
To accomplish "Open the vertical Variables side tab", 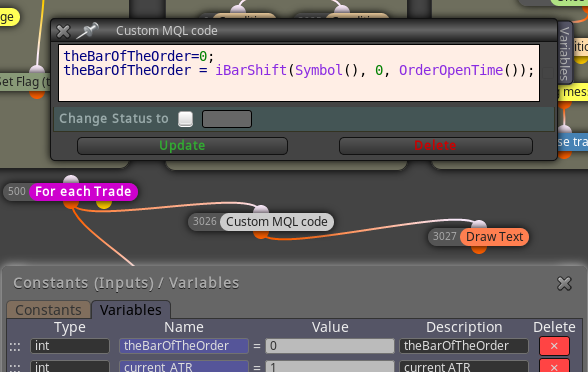I will [565, 53].
